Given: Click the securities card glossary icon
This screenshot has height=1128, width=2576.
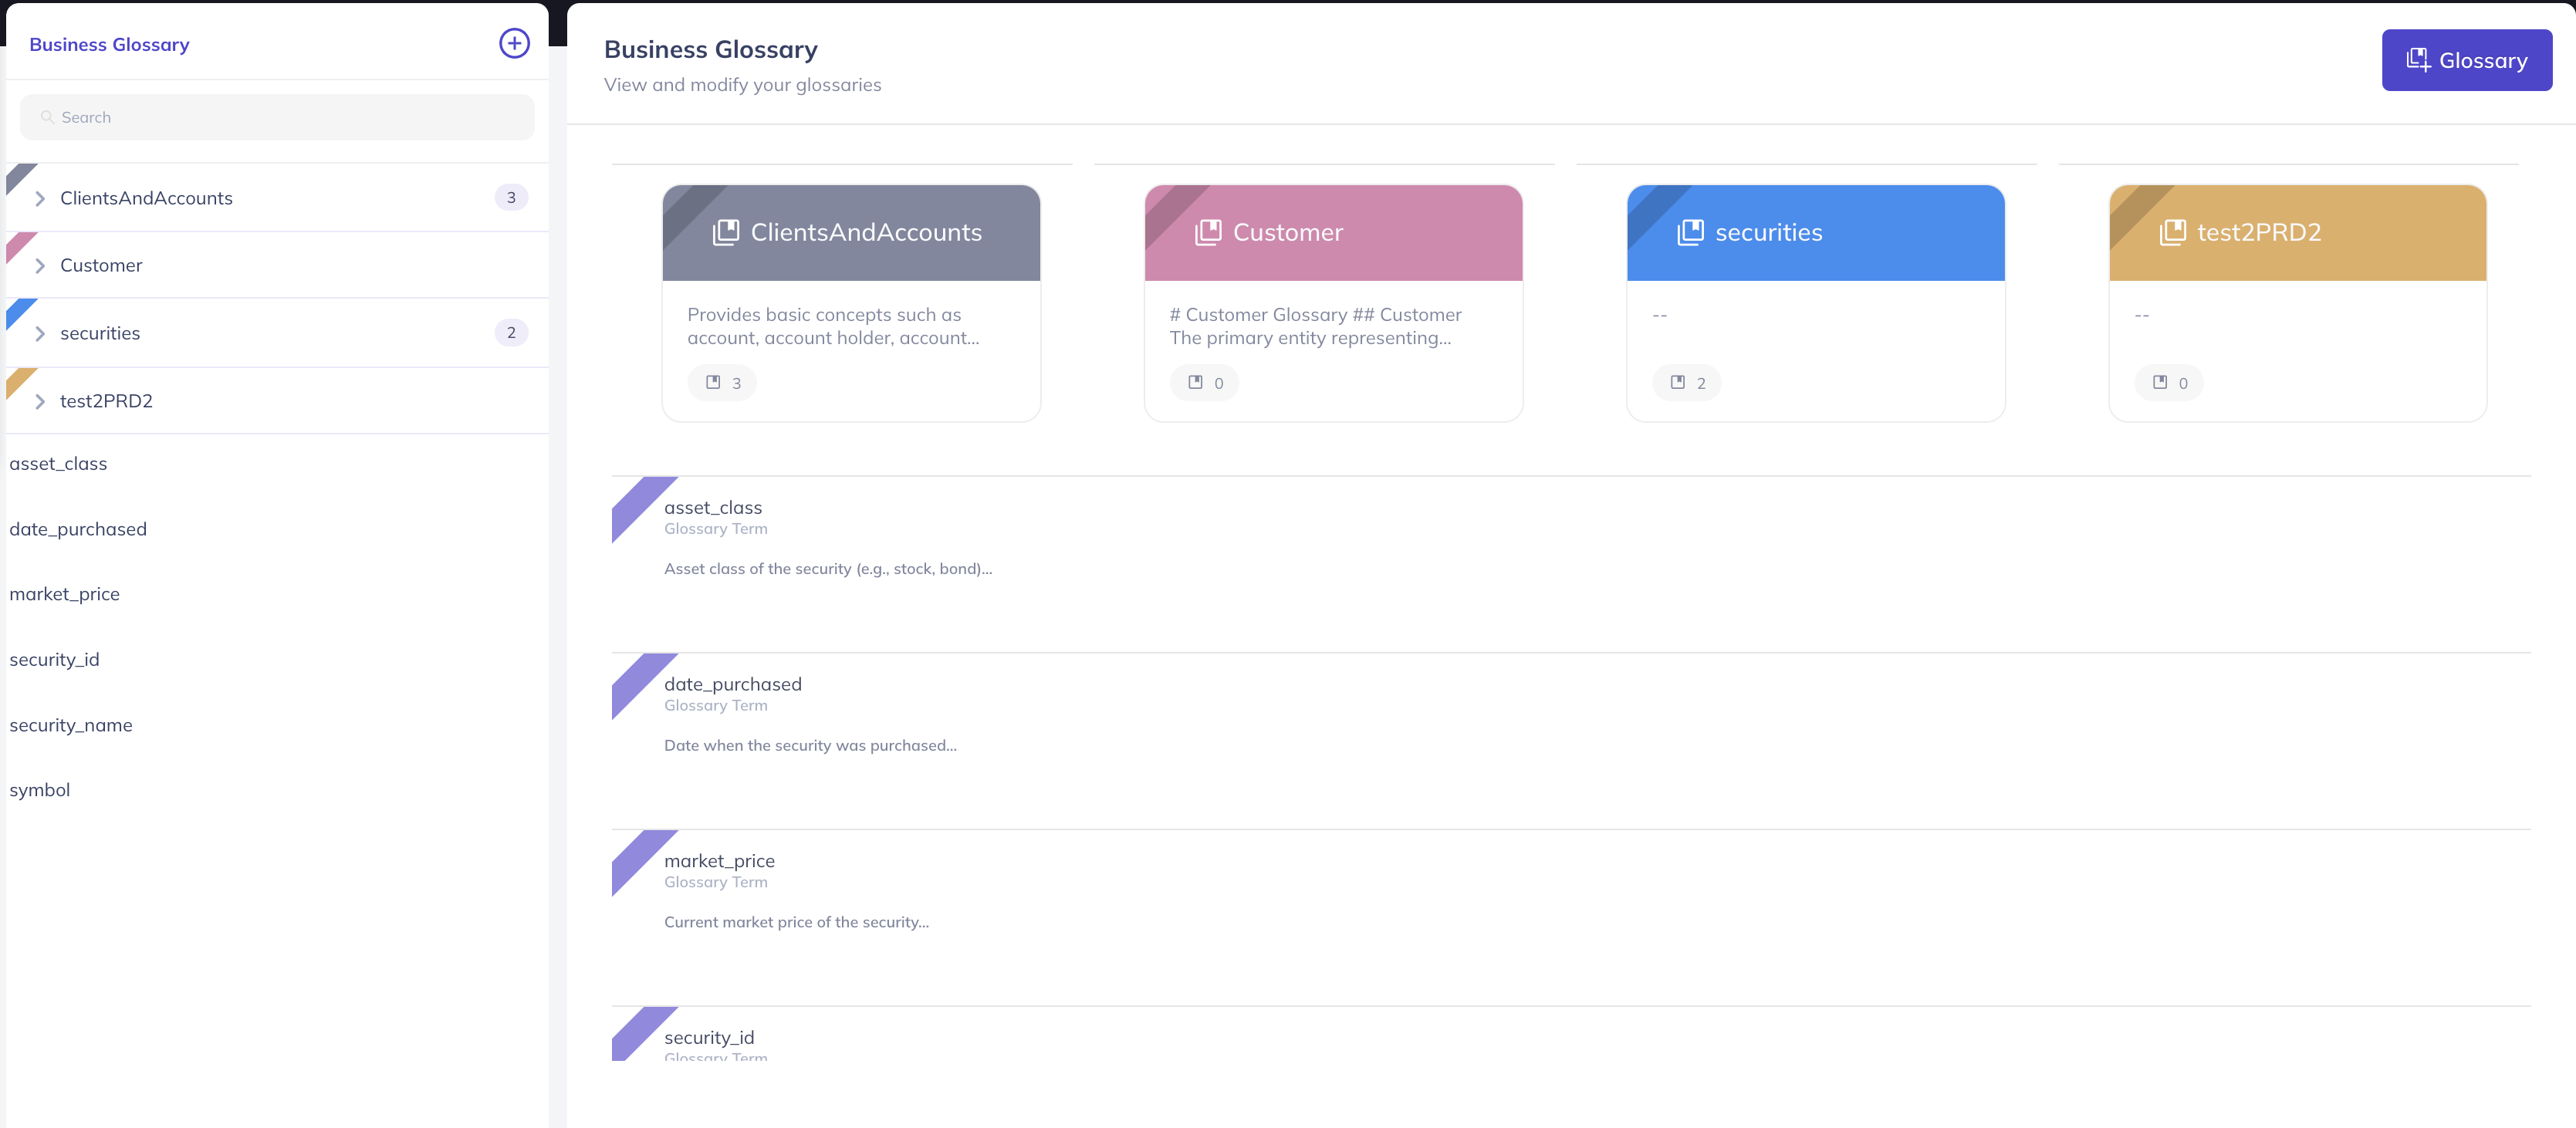Looking at the screenshot, I should coord(1689,232).
